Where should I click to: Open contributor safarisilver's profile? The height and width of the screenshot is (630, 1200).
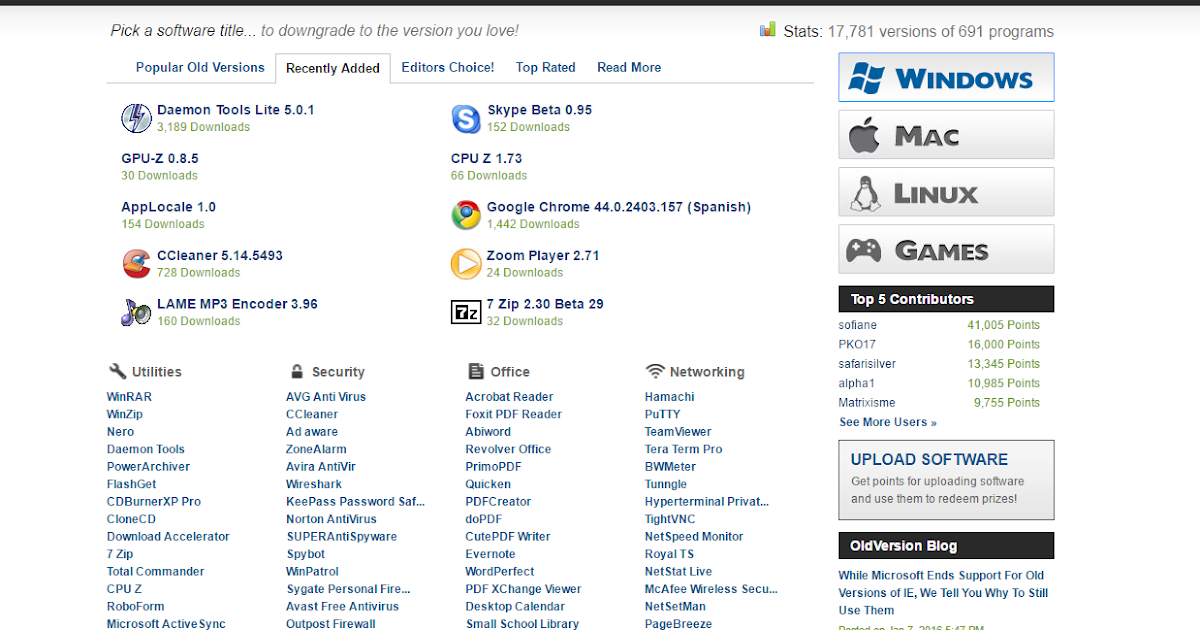[867, 364]
